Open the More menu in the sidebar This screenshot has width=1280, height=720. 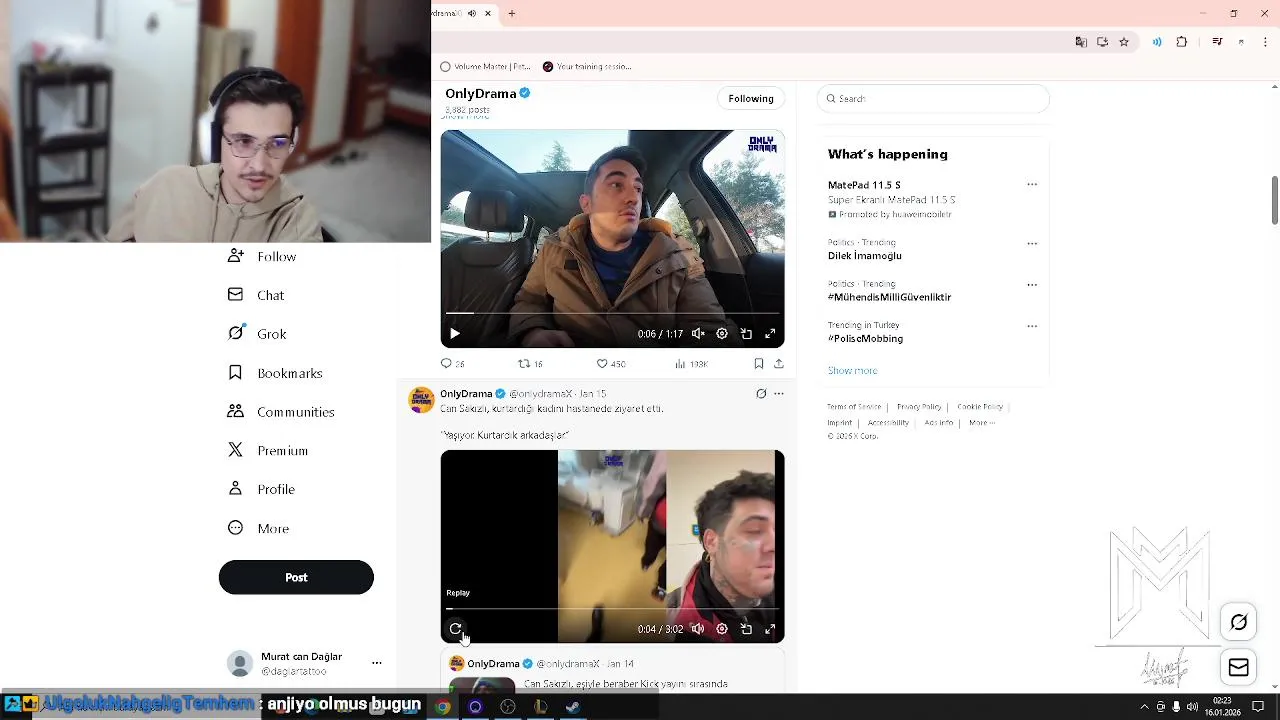pyautogui.click(x=258, y=528)
